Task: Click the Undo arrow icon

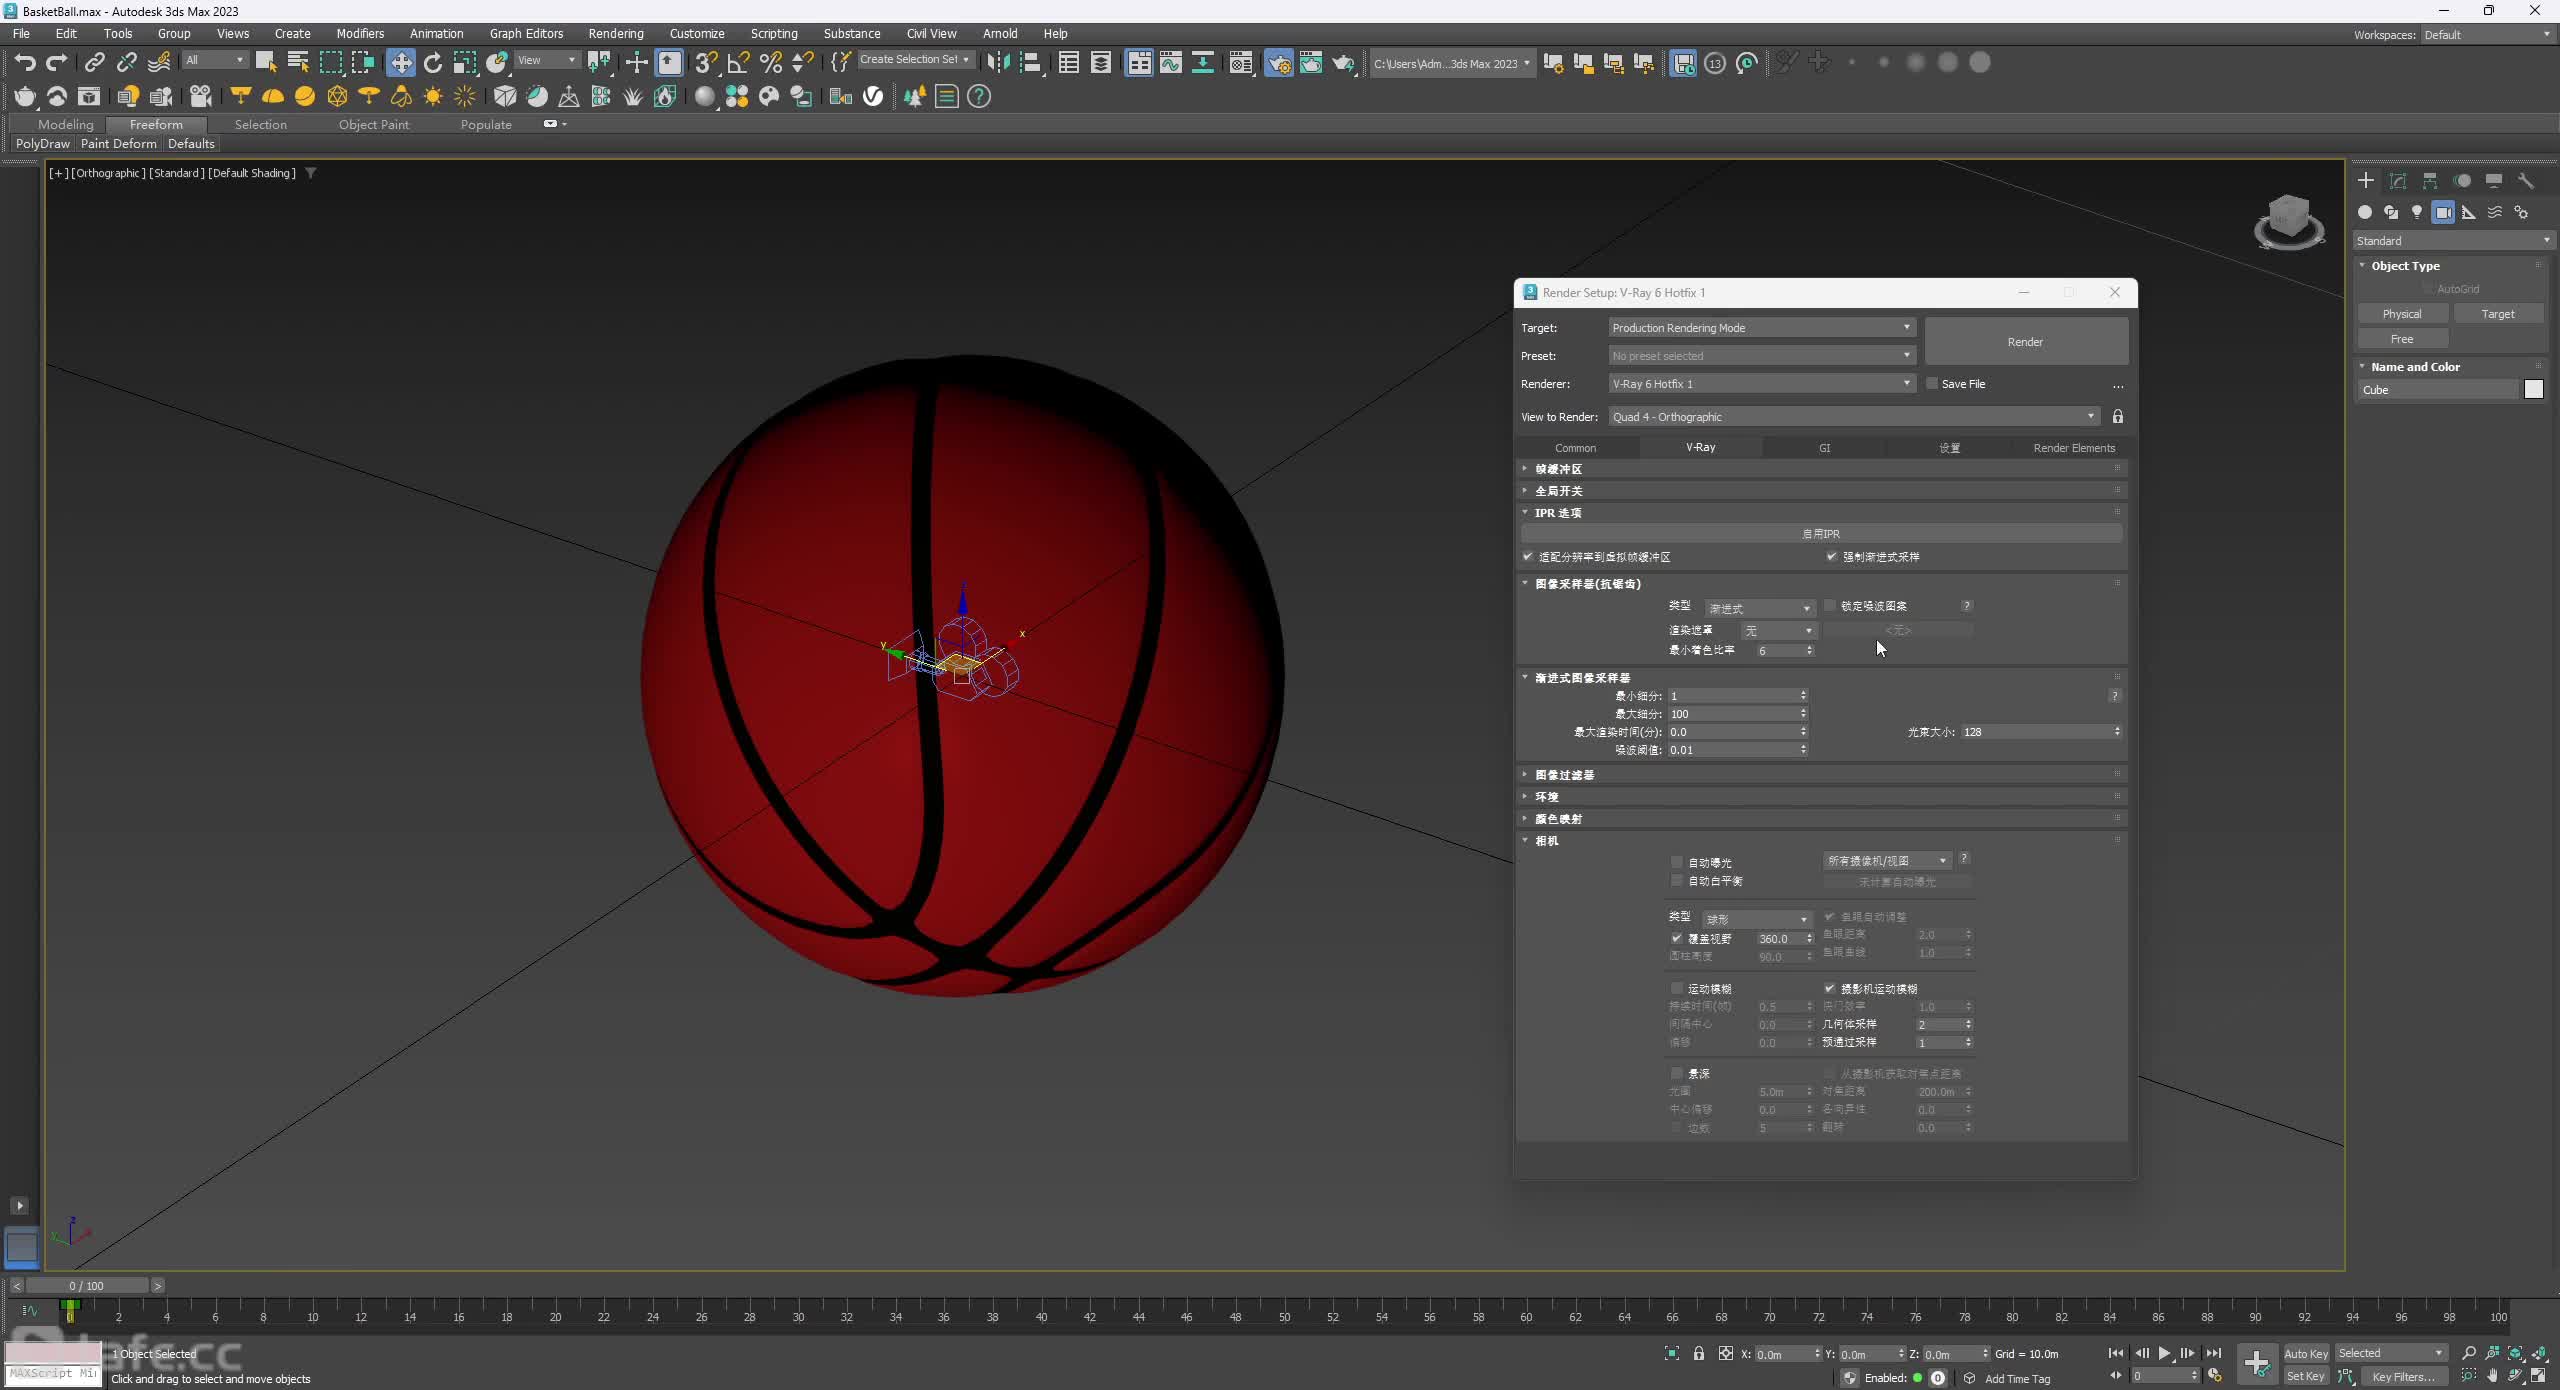Action: point(25,63)
